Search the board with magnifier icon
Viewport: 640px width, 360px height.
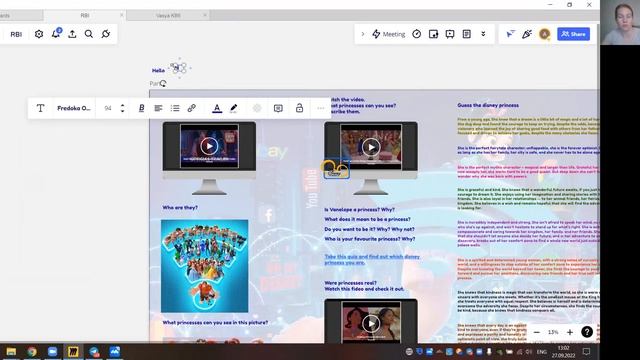point(89,34)
